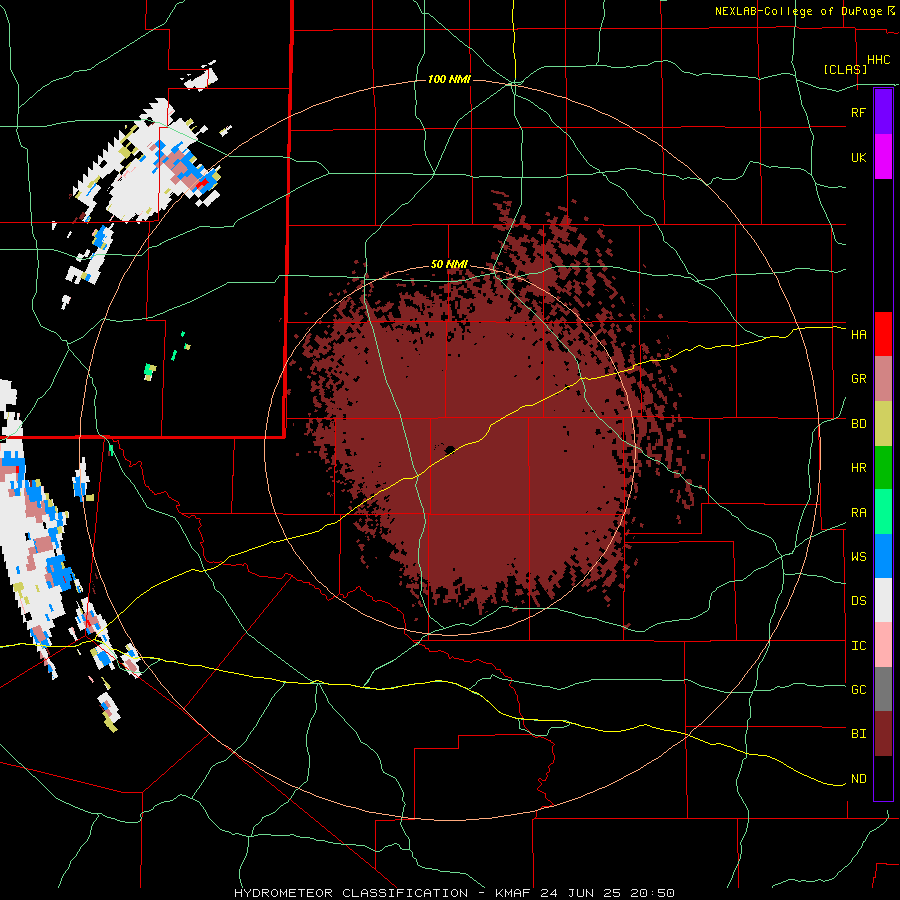900x900 pixels.
Task: Click the '[CLAS]' units label
Action: [x=845, y=69]
